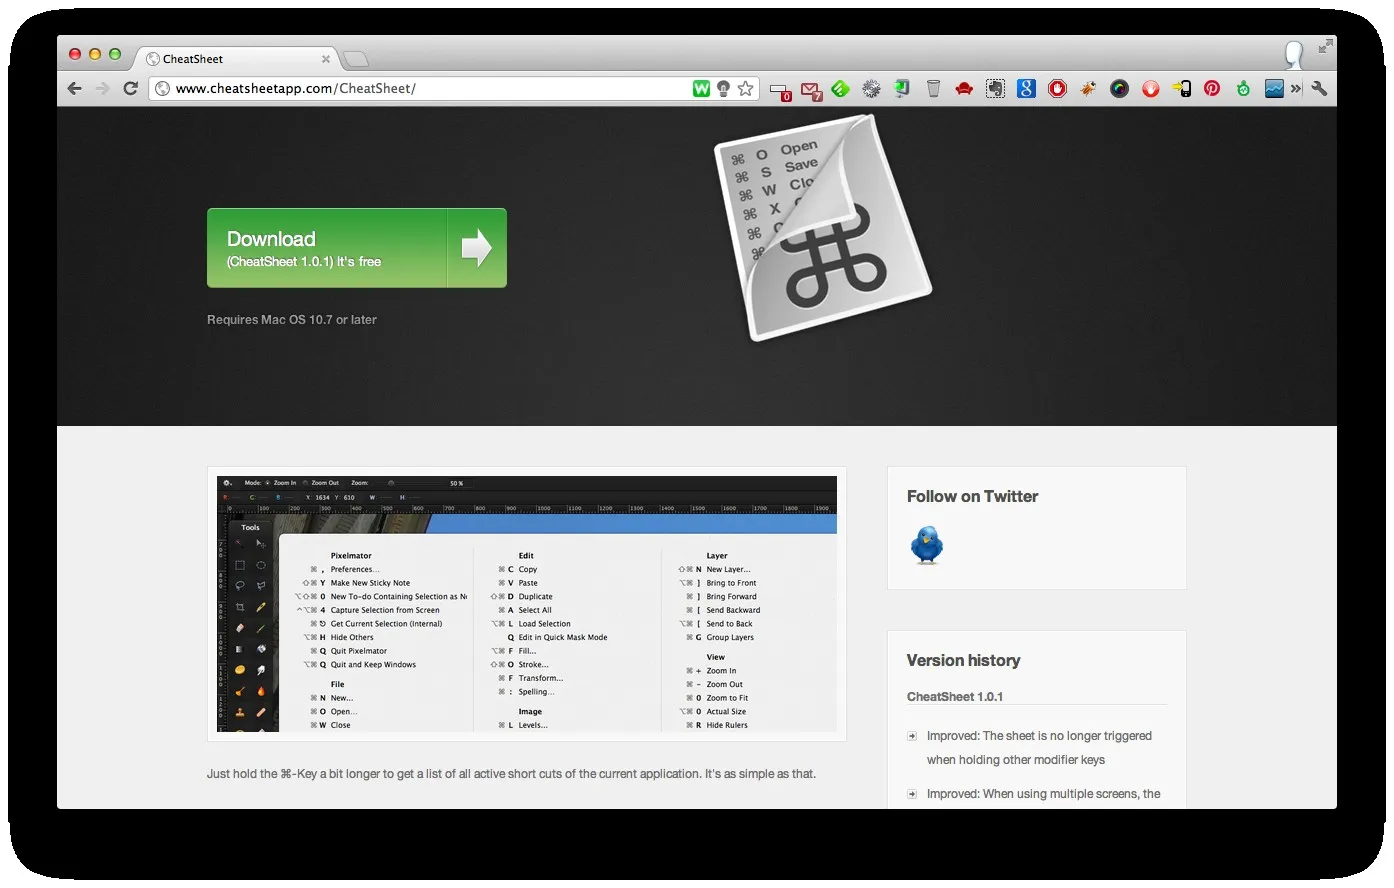Screen dimensions: 1394x888
Task: Bookmark the page with the star icon
Action: point(746,88)
